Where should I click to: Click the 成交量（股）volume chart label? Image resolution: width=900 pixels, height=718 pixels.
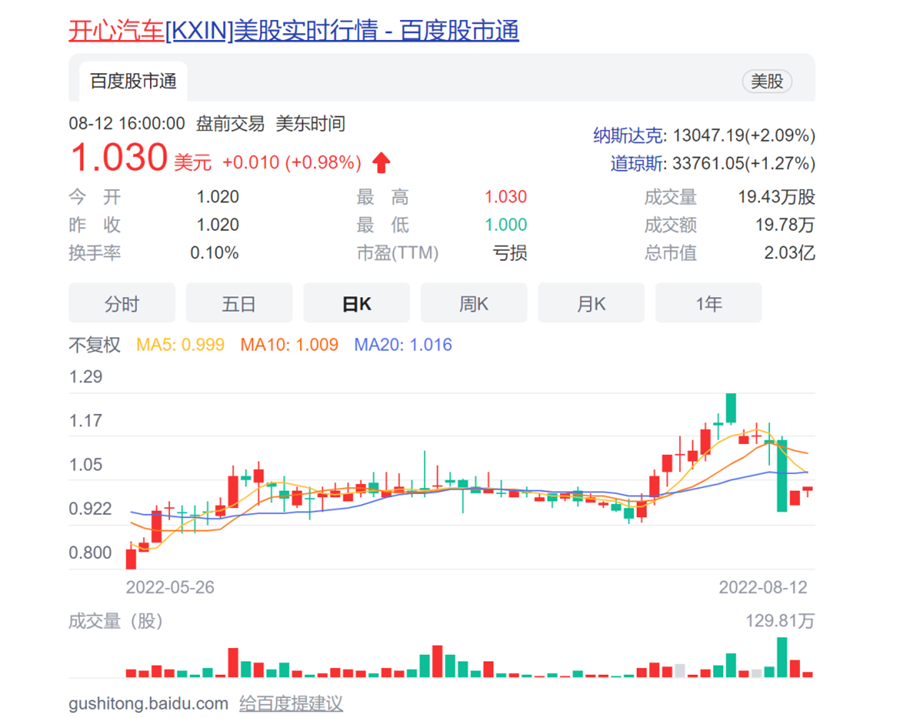(x=116, y=621)
